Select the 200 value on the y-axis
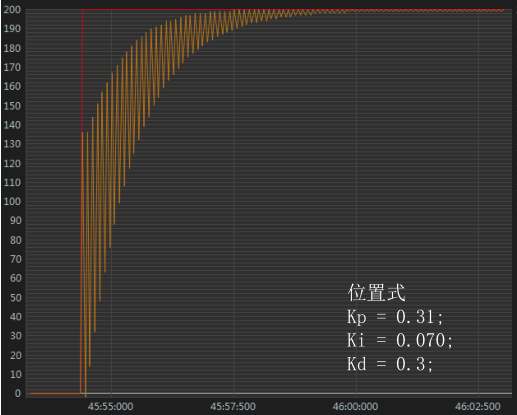517x415 pixels. pyautogui.click(x=12, y=10)
